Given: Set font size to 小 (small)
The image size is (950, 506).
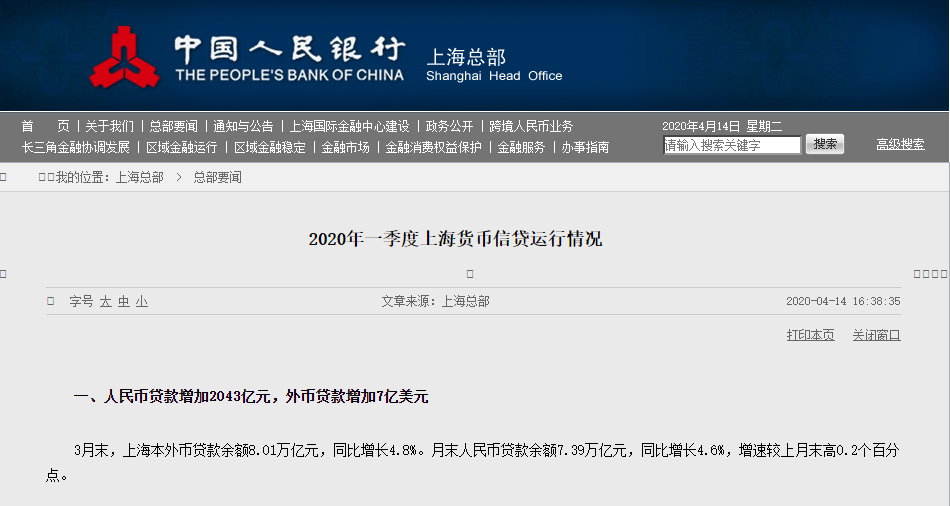Looking at the screenshot, I should click(x=142, y=302).
